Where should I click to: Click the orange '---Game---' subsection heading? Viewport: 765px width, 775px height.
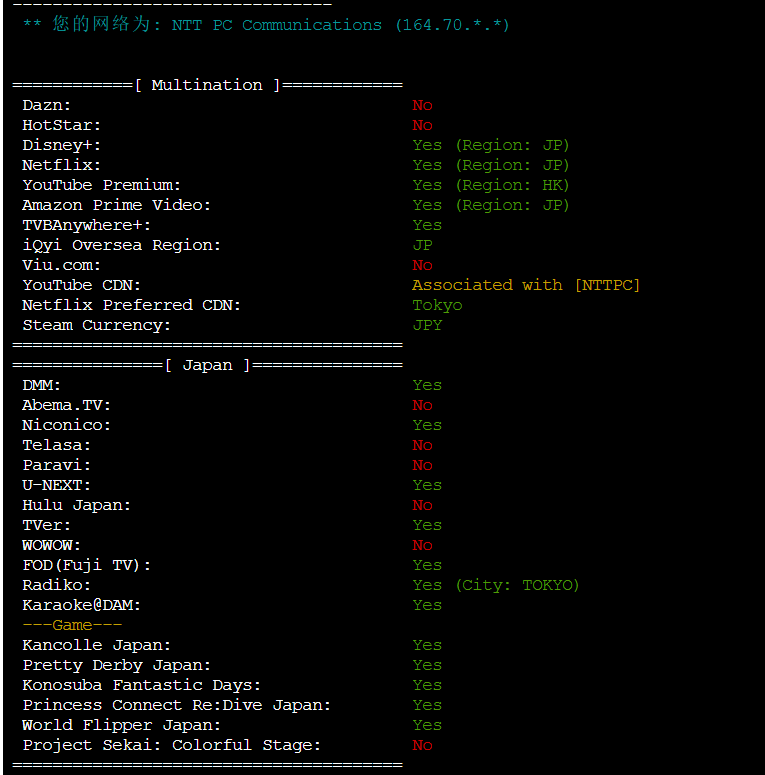coord(72,625)
